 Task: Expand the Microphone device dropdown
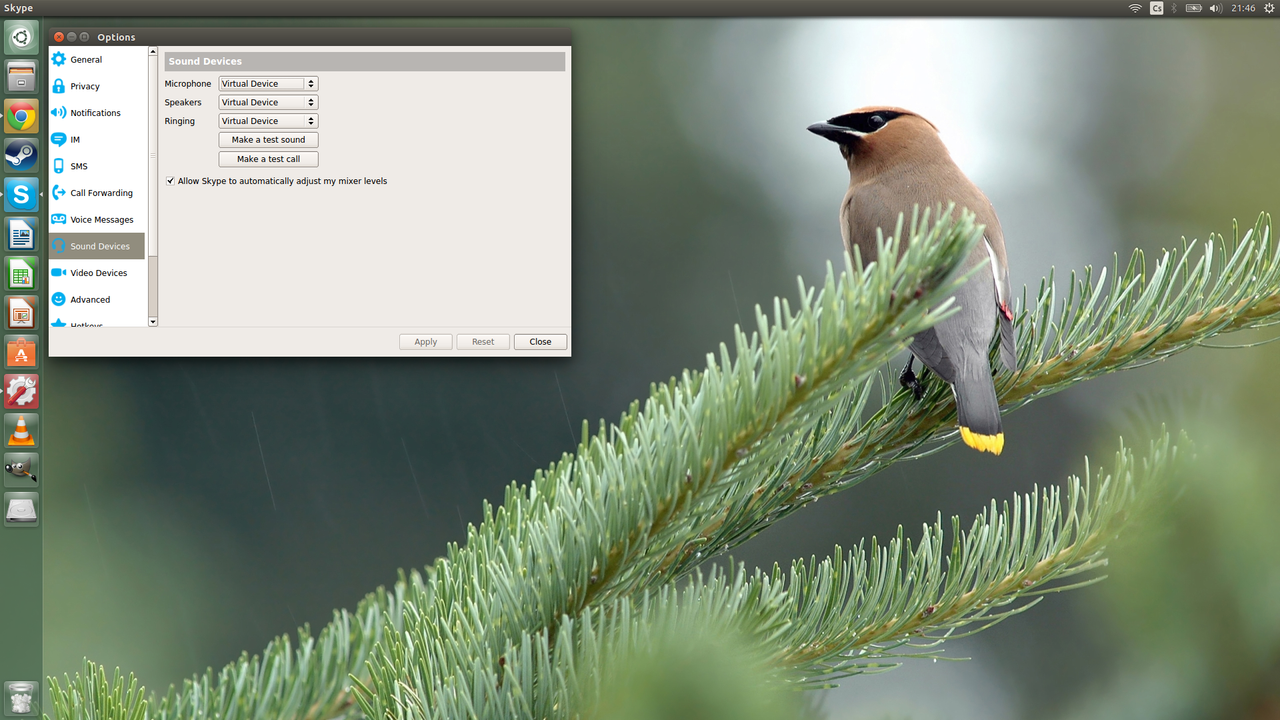(268, 84)
